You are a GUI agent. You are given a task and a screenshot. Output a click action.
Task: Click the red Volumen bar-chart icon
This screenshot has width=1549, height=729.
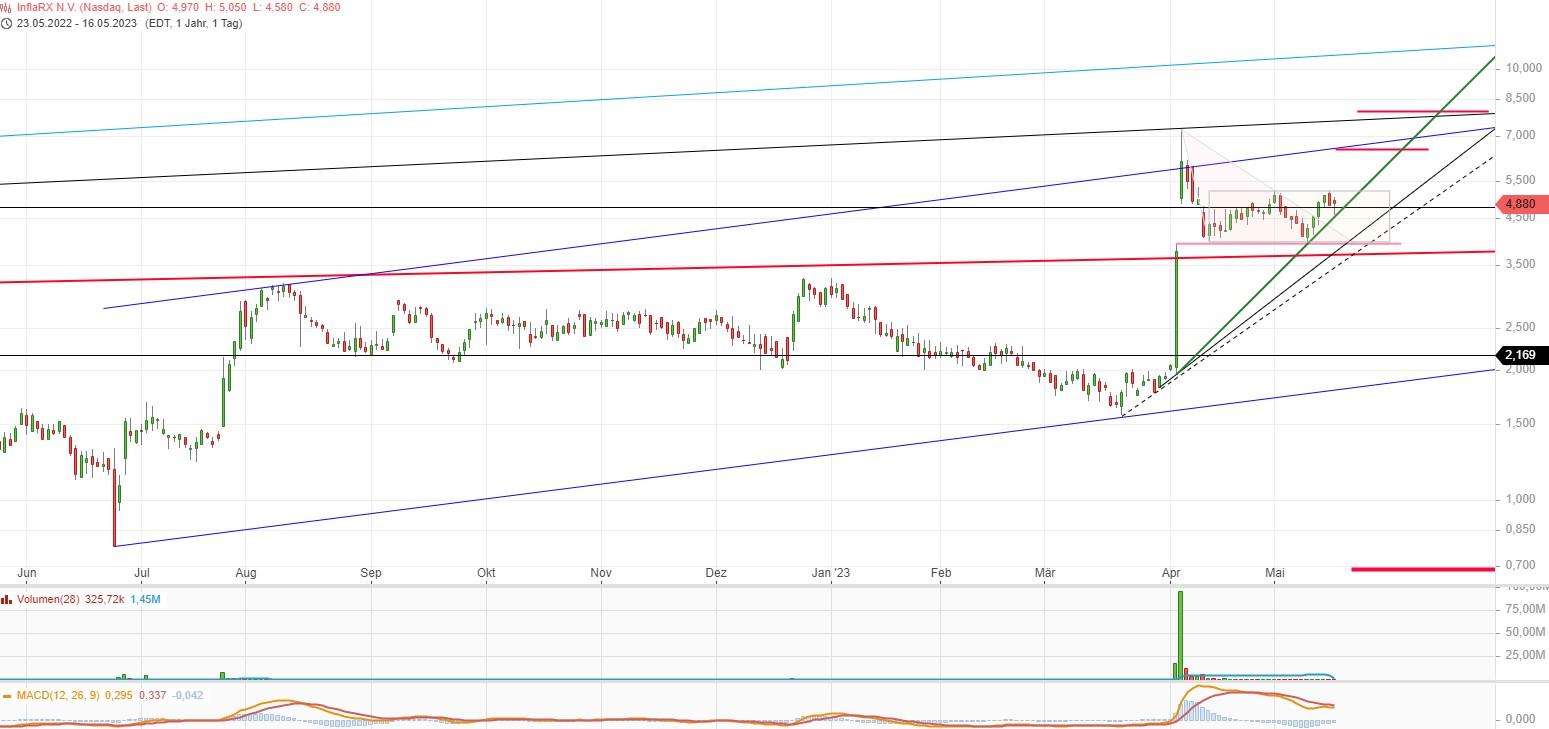pos(7,599)
